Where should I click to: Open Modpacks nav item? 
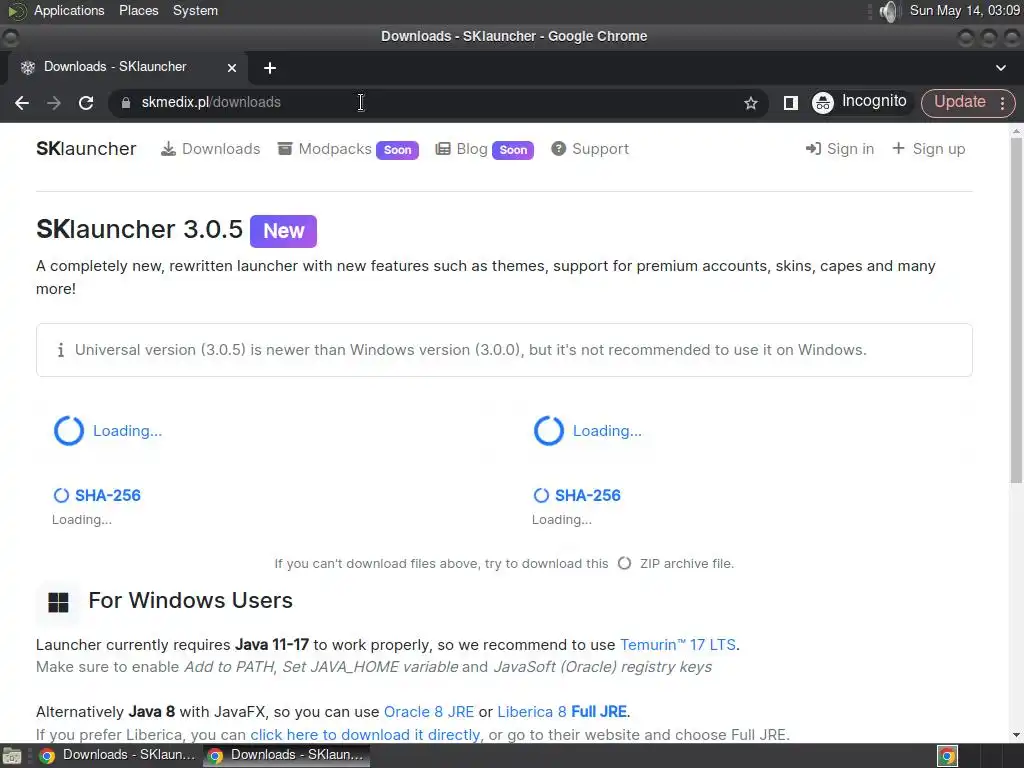coord(325,149)
